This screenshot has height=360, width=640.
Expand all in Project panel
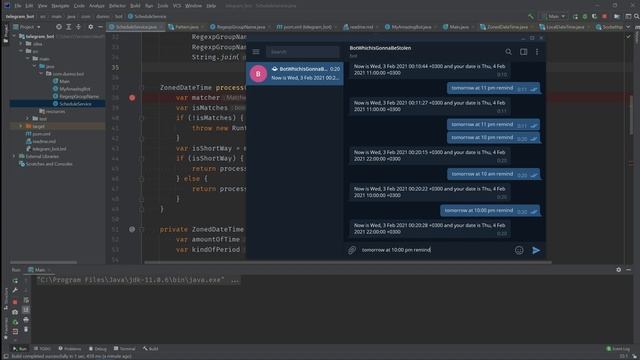pyautogui.click(x=69, y=27)
